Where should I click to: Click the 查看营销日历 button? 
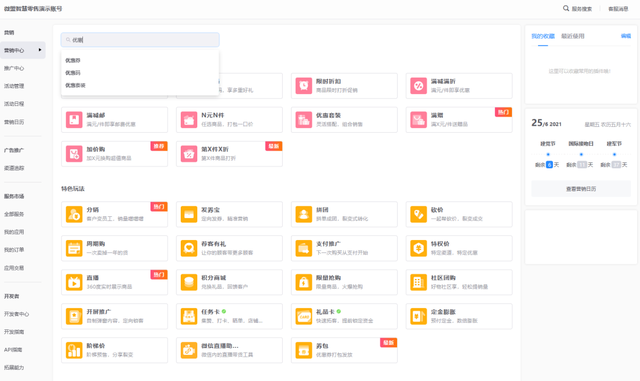pyautogui.click(x=581, y=189)
